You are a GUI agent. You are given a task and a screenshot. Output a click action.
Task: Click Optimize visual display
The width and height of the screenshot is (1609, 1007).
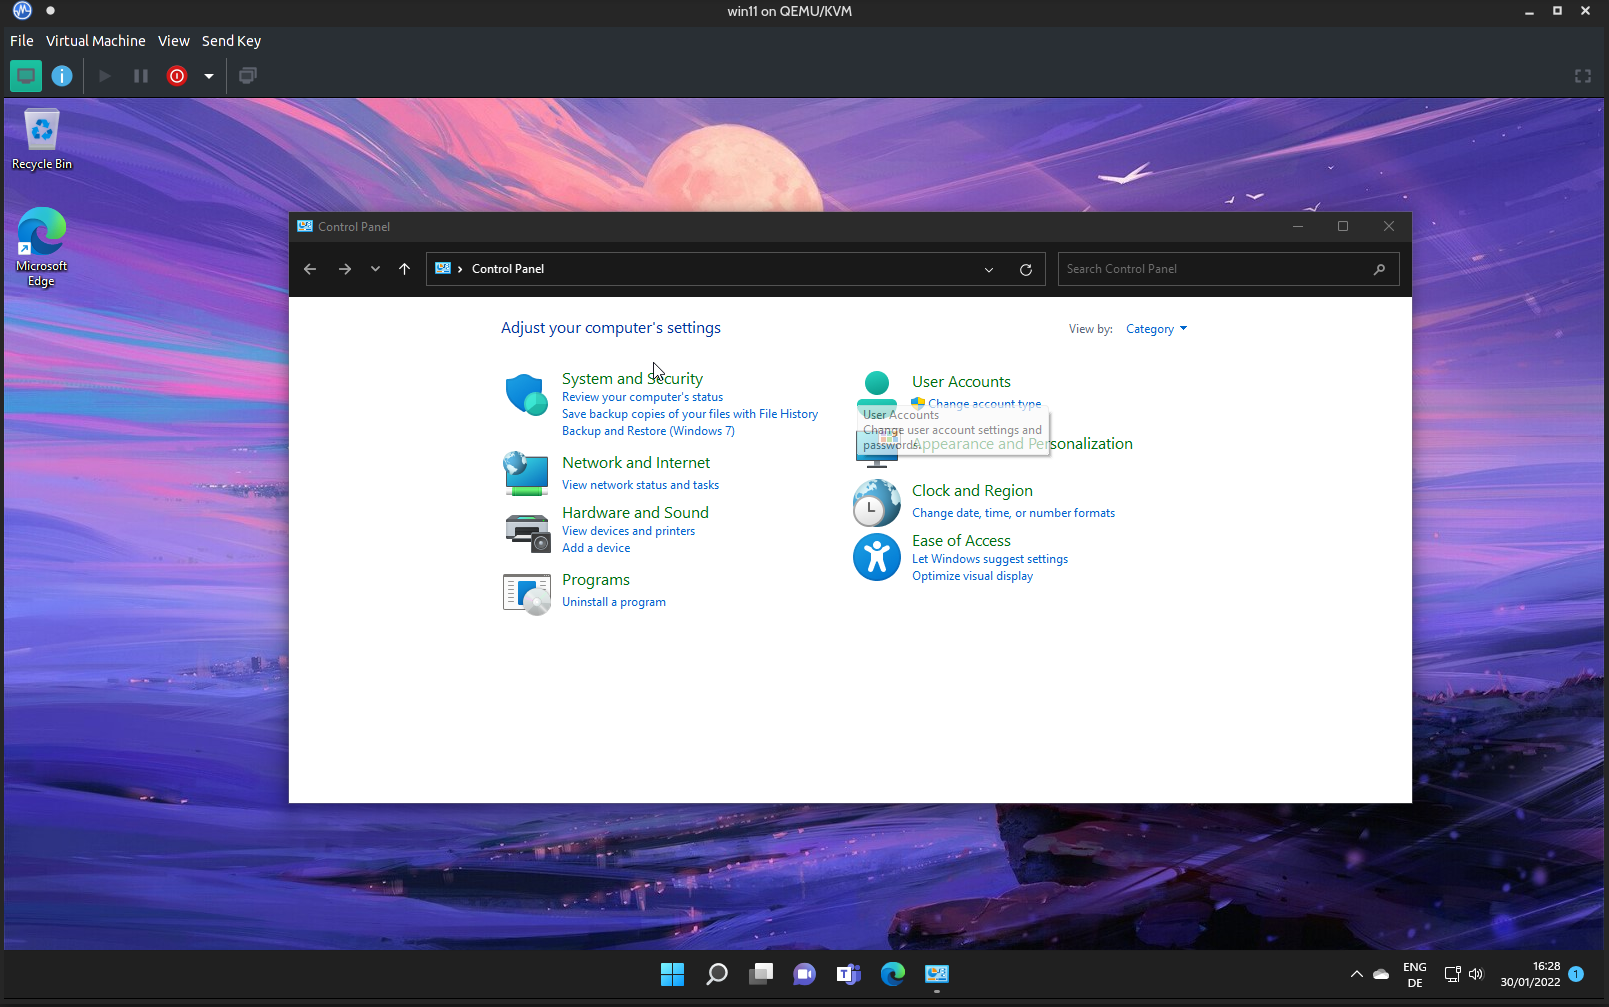972,576
